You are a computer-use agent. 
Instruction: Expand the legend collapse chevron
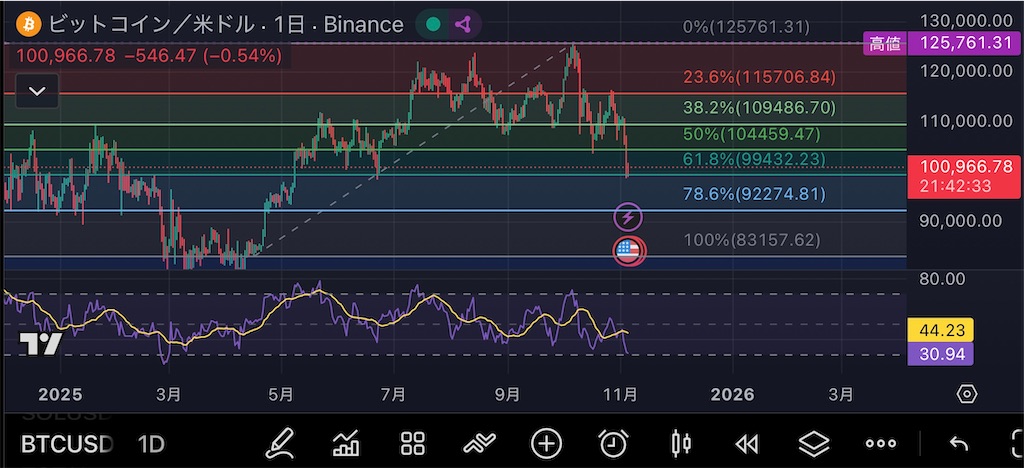pos(37,91)
